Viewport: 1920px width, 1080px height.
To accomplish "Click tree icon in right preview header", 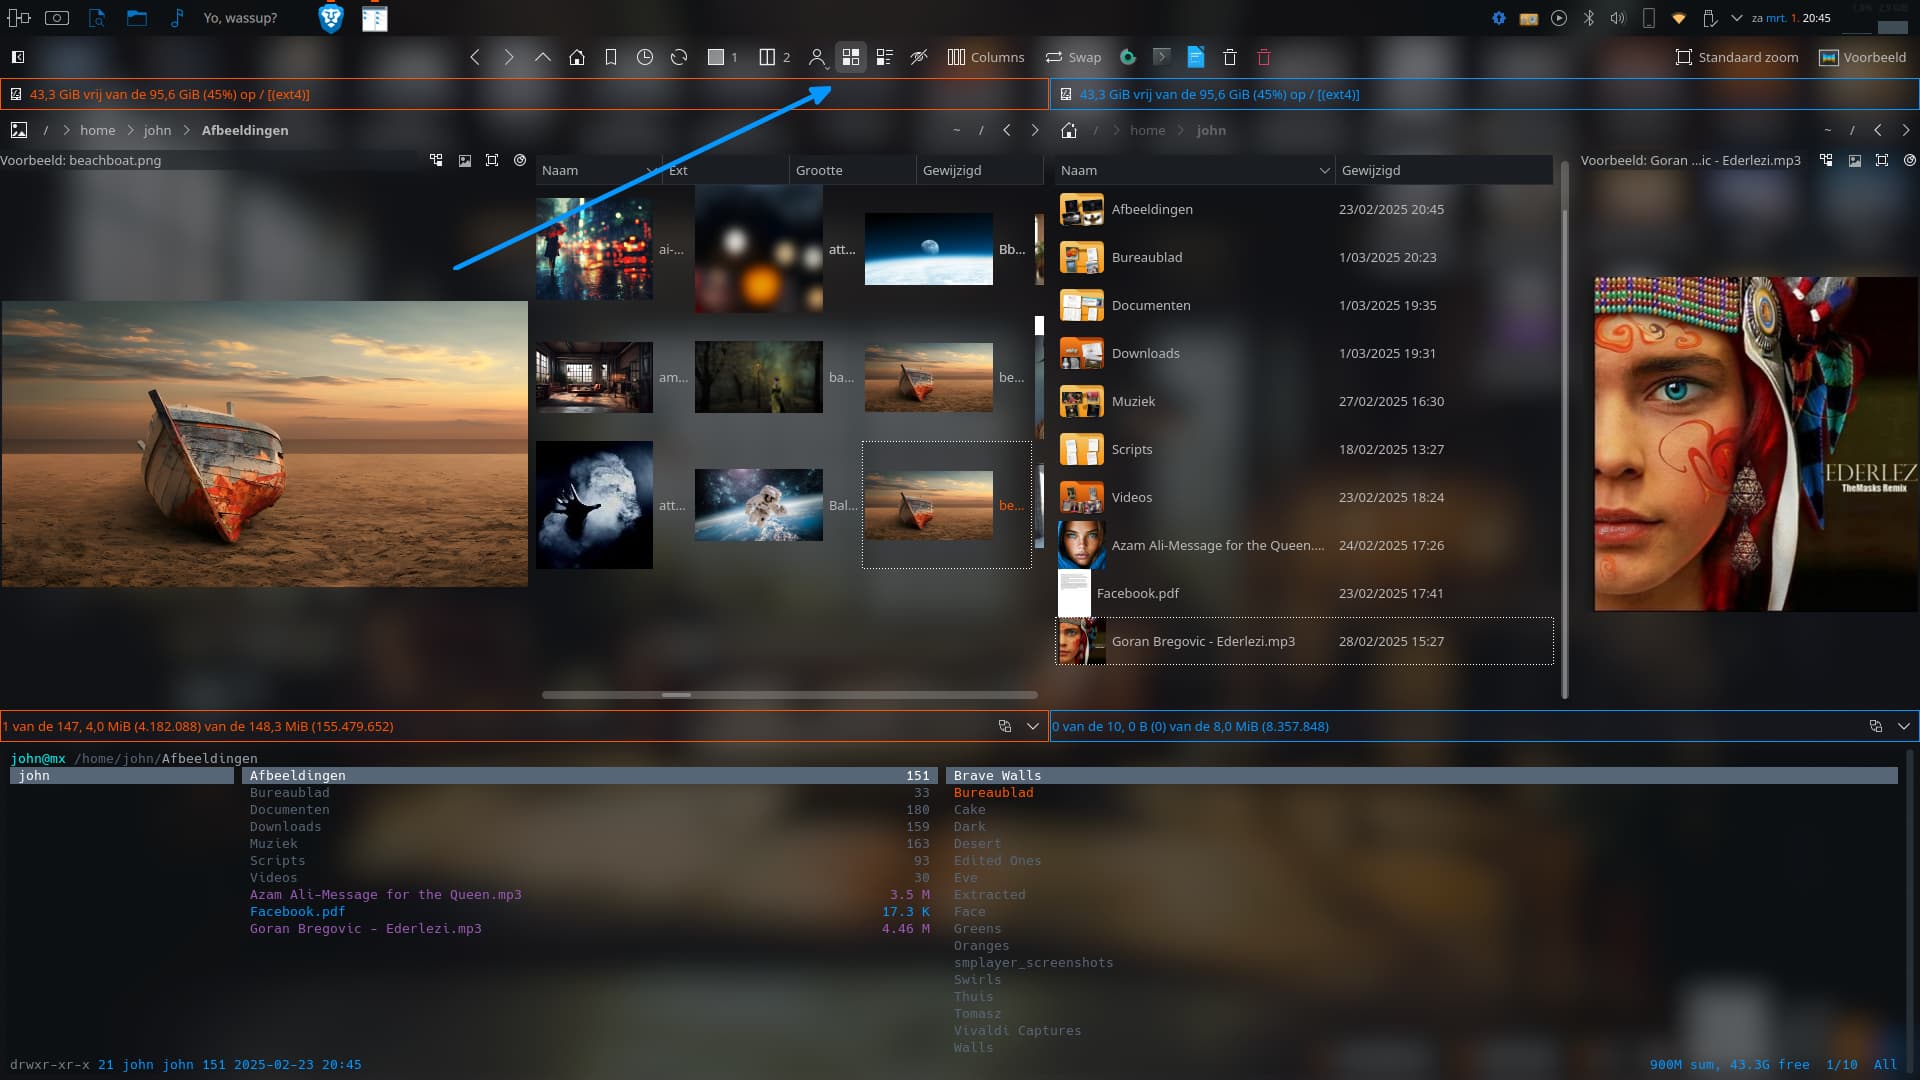I will pos(1826,160).
